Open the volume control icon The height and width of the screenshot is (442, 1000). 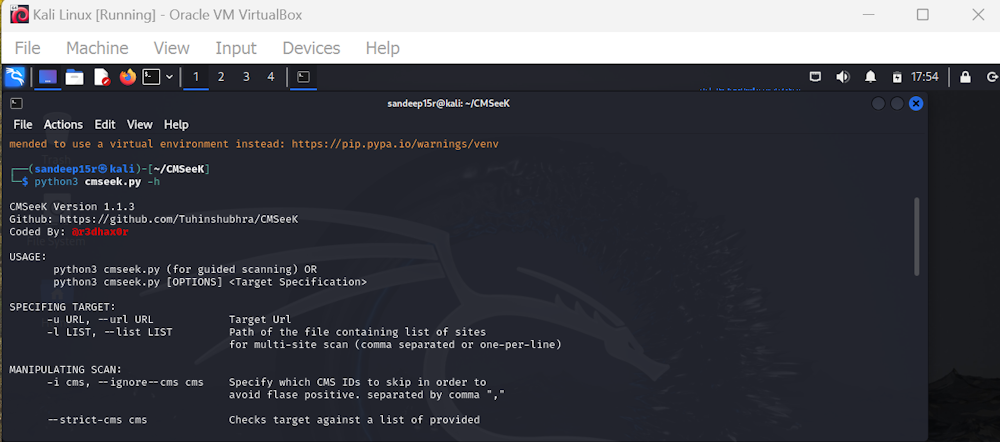(x=842, y=77)
